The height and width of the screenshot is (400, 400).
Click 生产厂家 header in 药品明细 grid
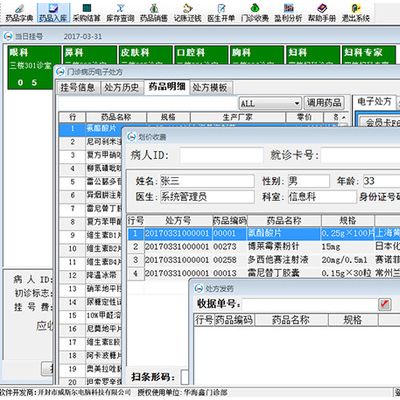pos(238,117)
